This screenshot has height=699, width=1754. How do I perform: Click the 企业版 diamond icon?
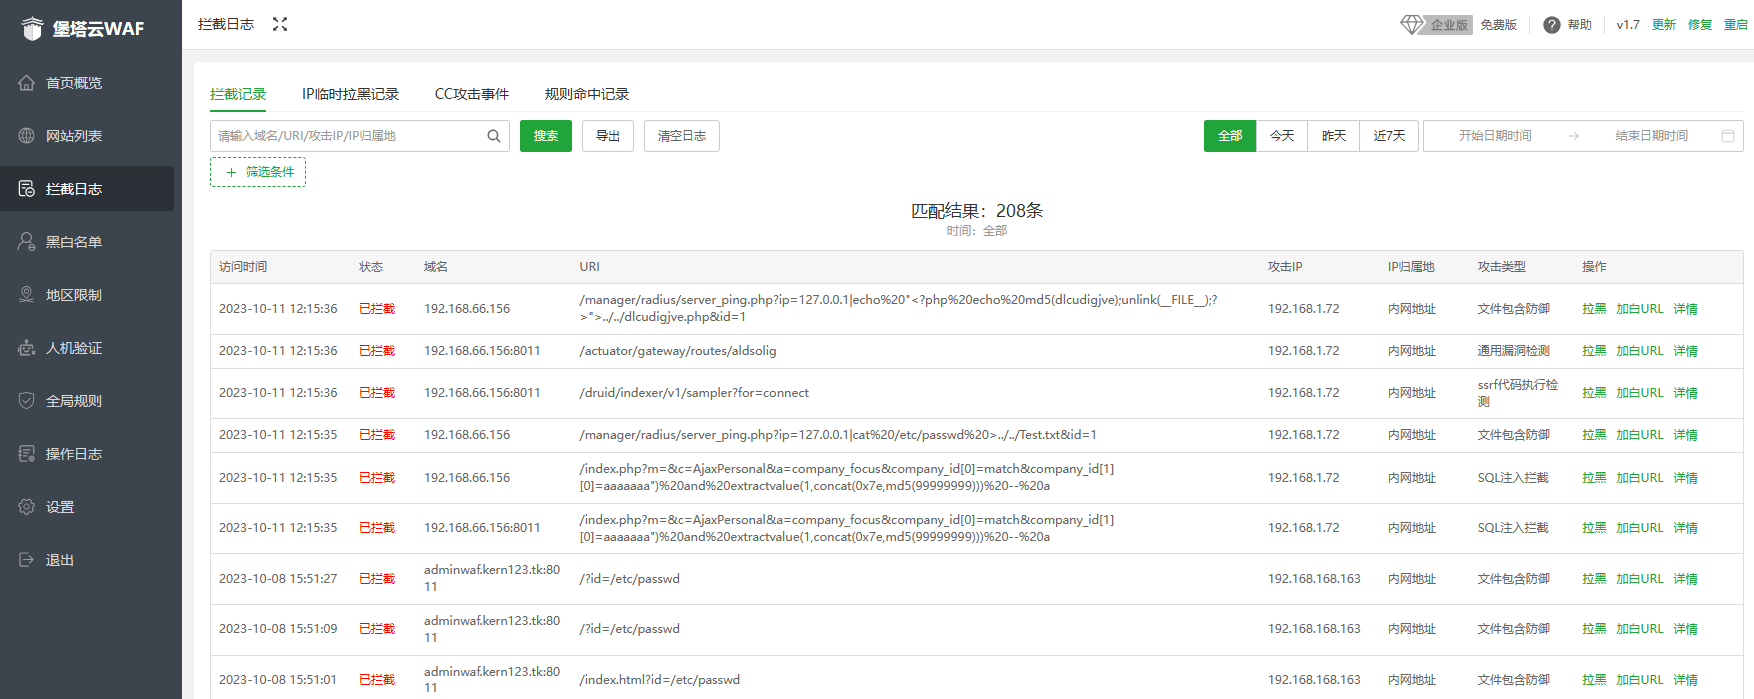click(1411, 24)
